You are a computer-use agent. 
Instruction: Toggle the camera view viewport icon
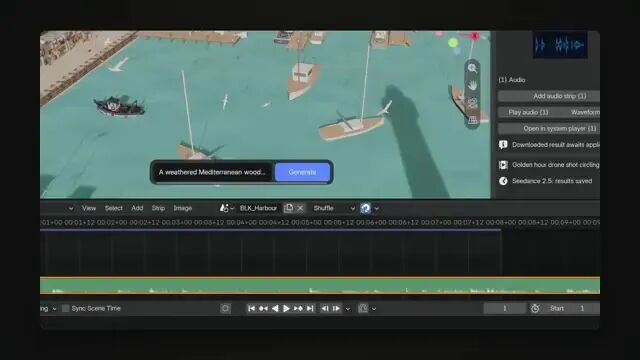(x=472, y=103)
